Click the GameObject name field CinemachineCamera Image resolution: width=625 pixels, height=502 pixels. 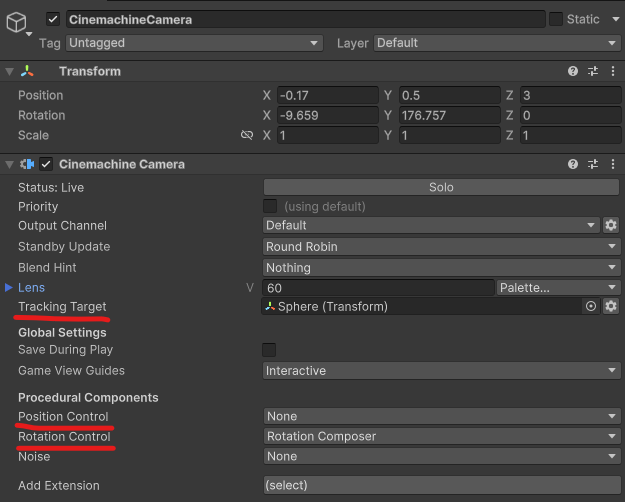pyautogui.click(x=306, y=20)
